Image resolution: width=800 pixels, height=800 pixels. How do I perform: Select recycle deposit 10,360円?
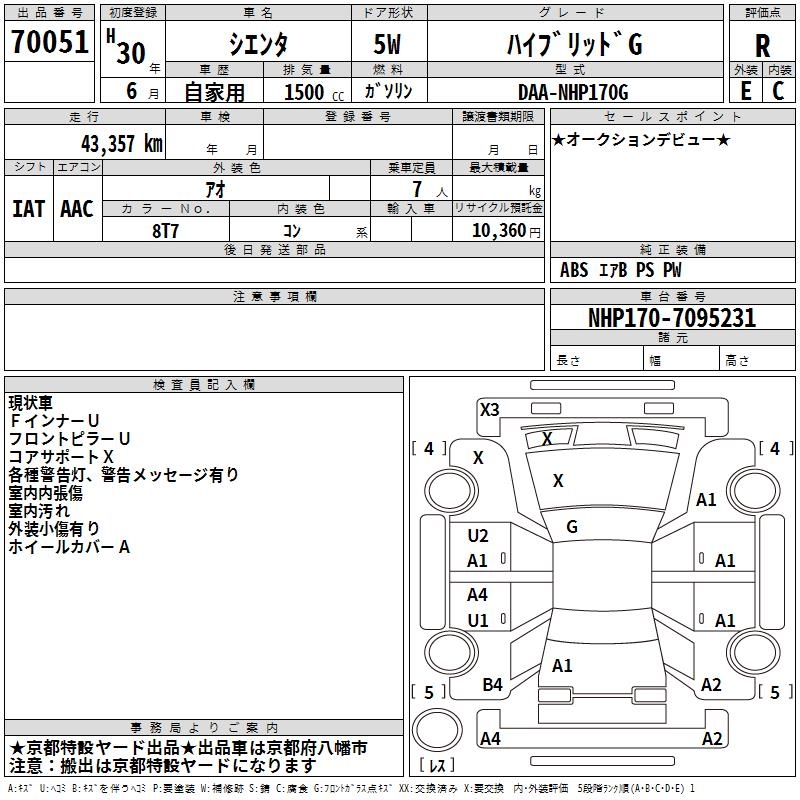coord(506,231)
